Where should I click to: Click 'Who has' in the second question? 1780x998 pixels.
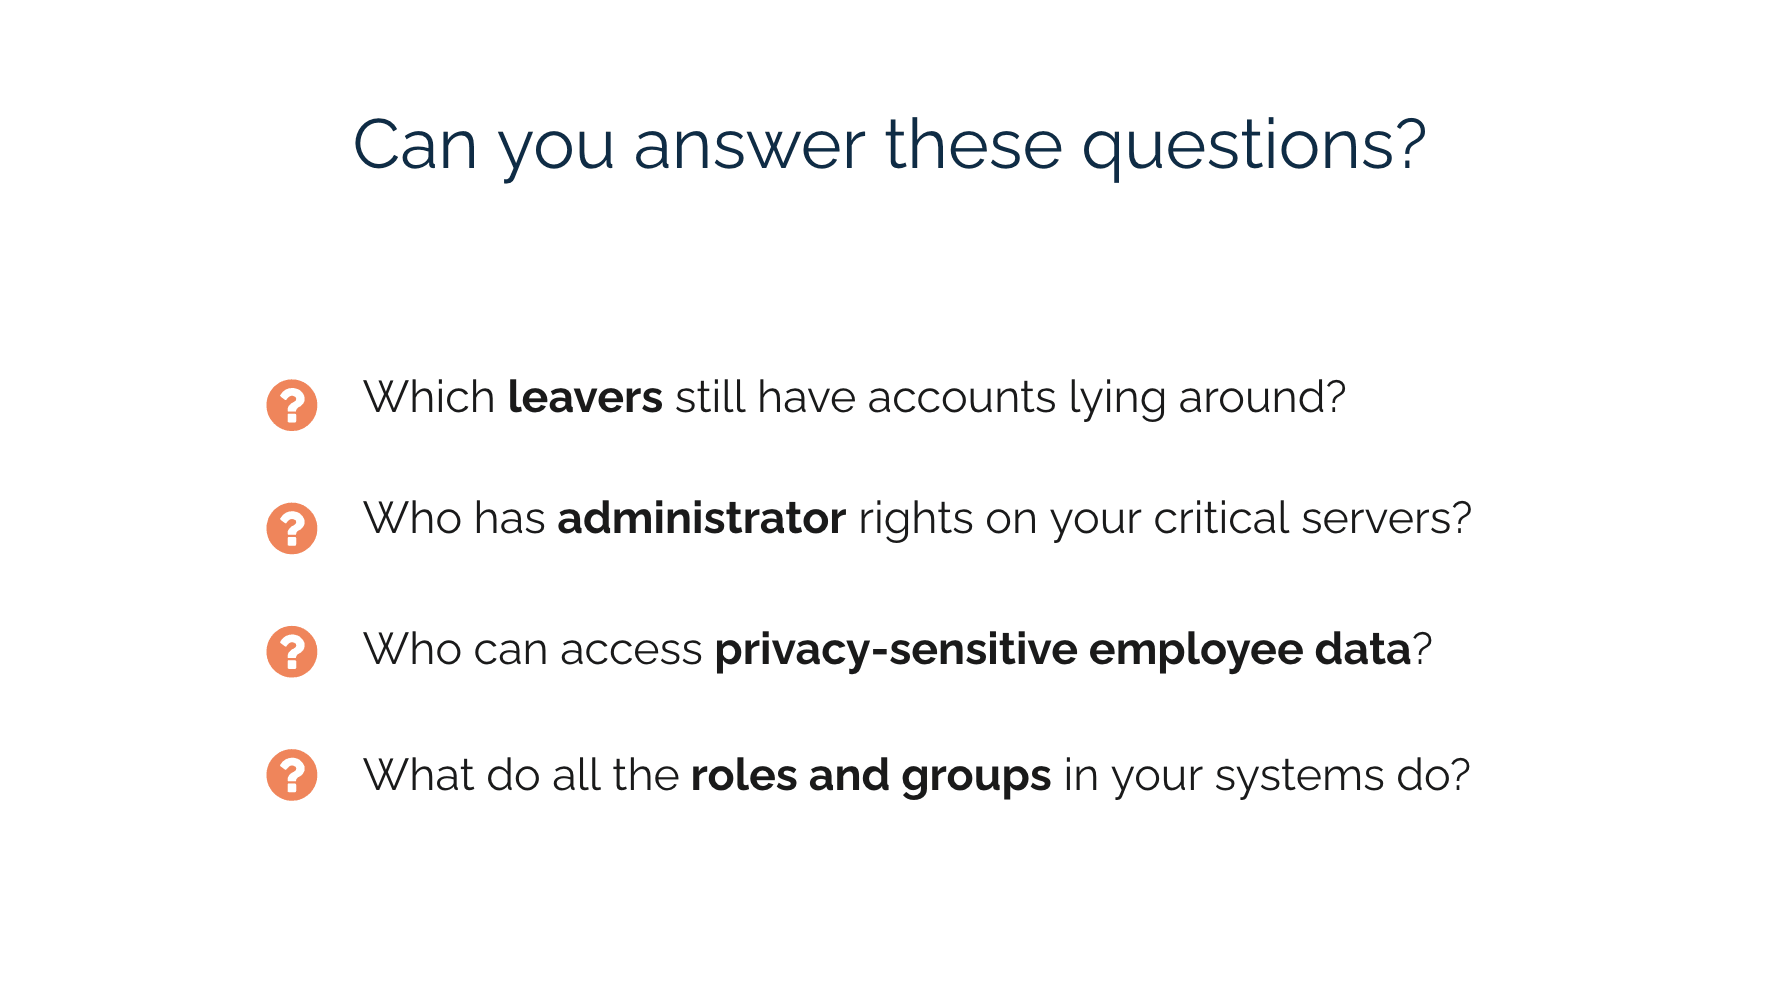tap(454, 518)
